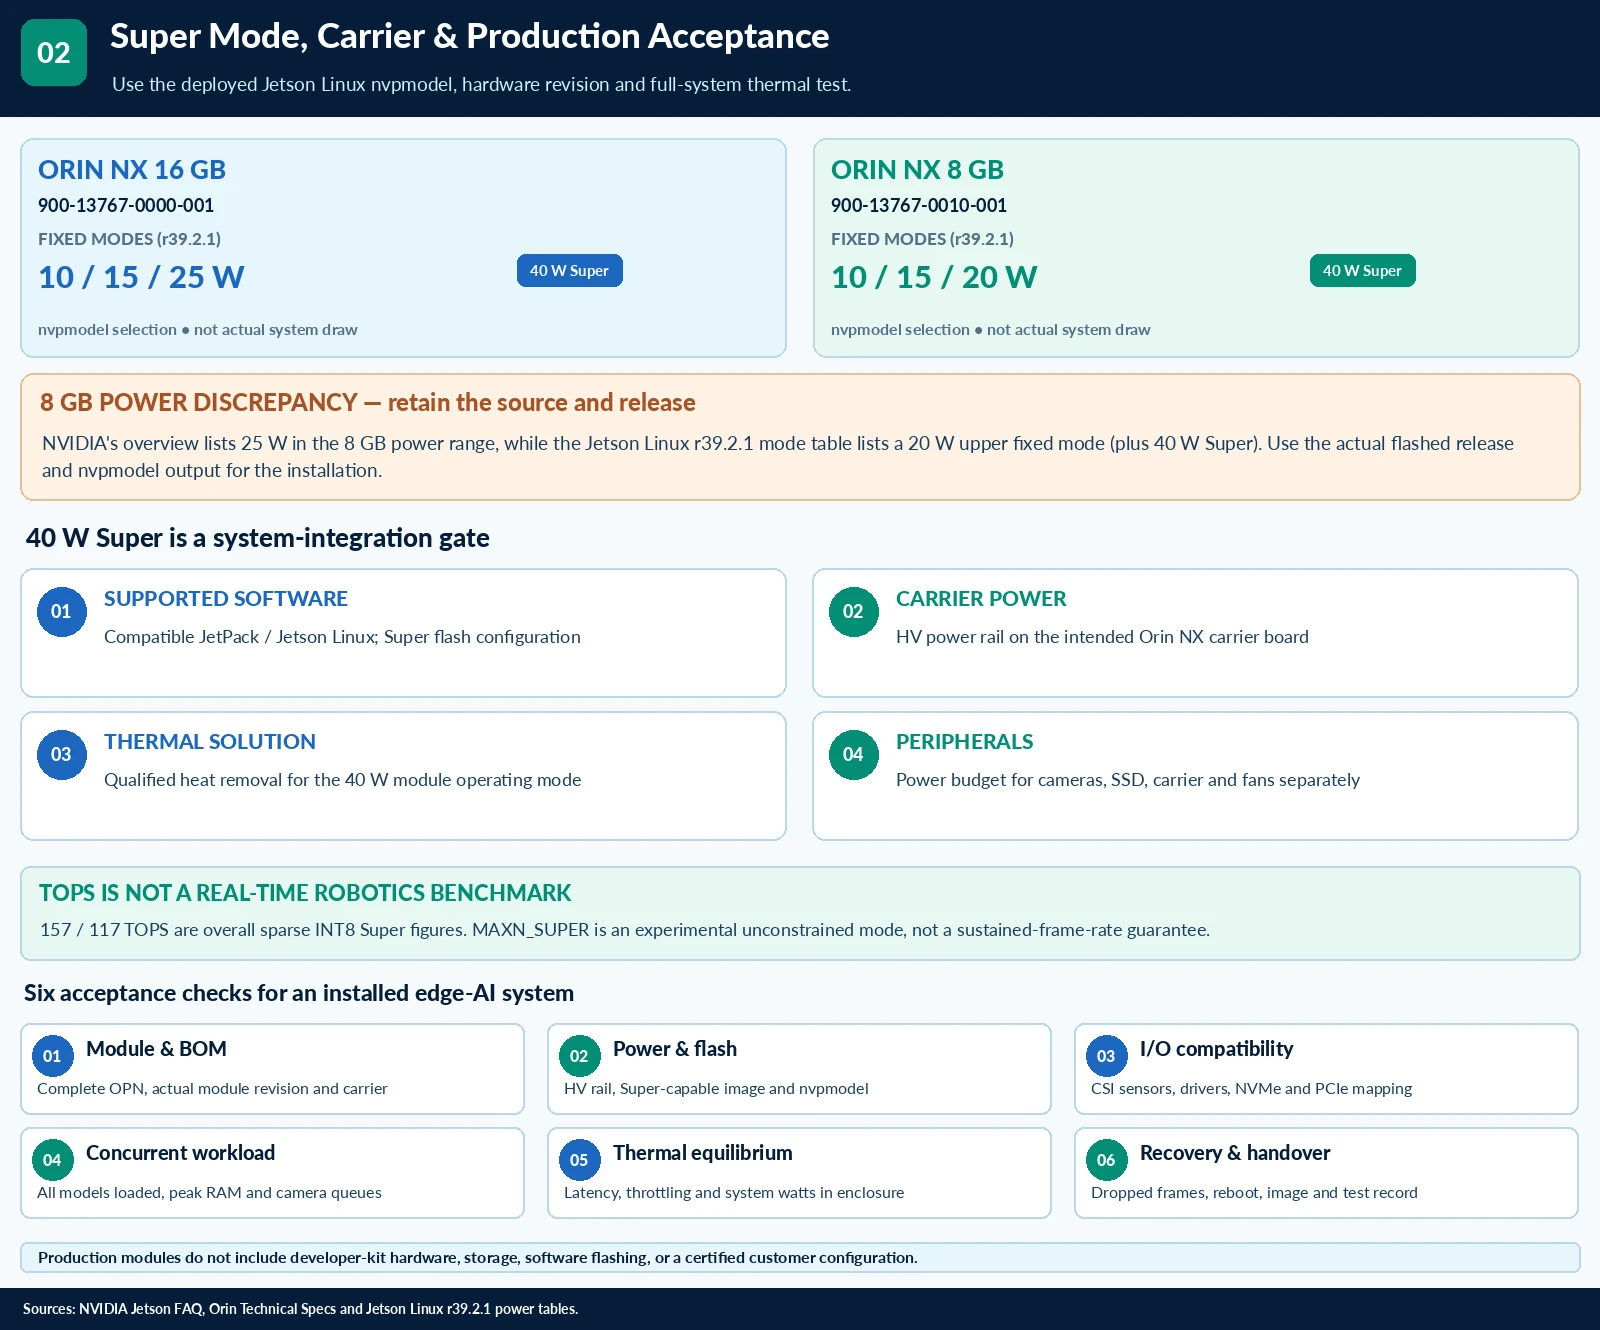Click the green 02 section badge in header
This screenshot has width=1600, height=1330.
pyautogui.click(x=54, y=52)
